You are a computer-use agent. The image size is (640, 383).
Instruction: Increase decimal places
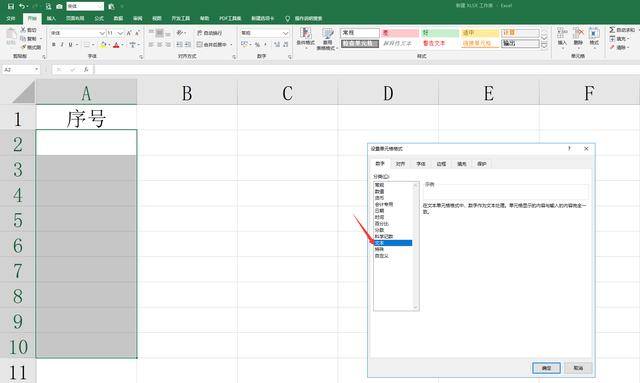[x=277, y=45]
